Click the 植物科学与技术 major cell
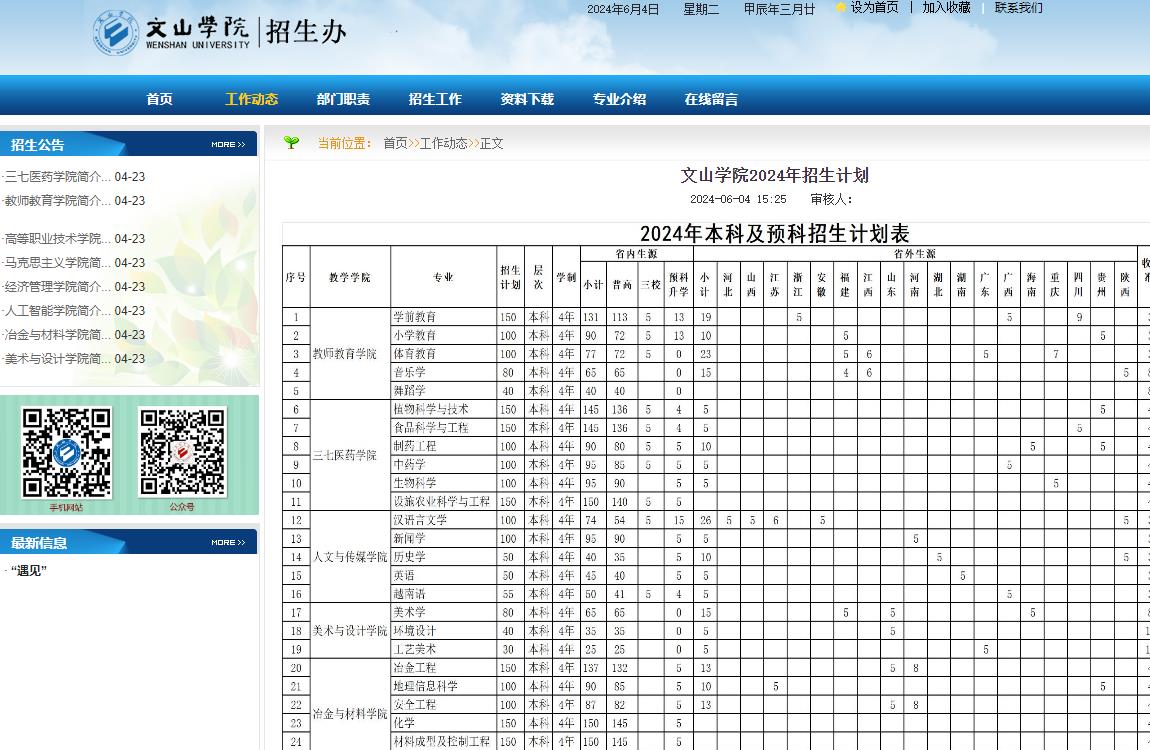This screenshot has width=1150, height=750. tap(444, 409)
